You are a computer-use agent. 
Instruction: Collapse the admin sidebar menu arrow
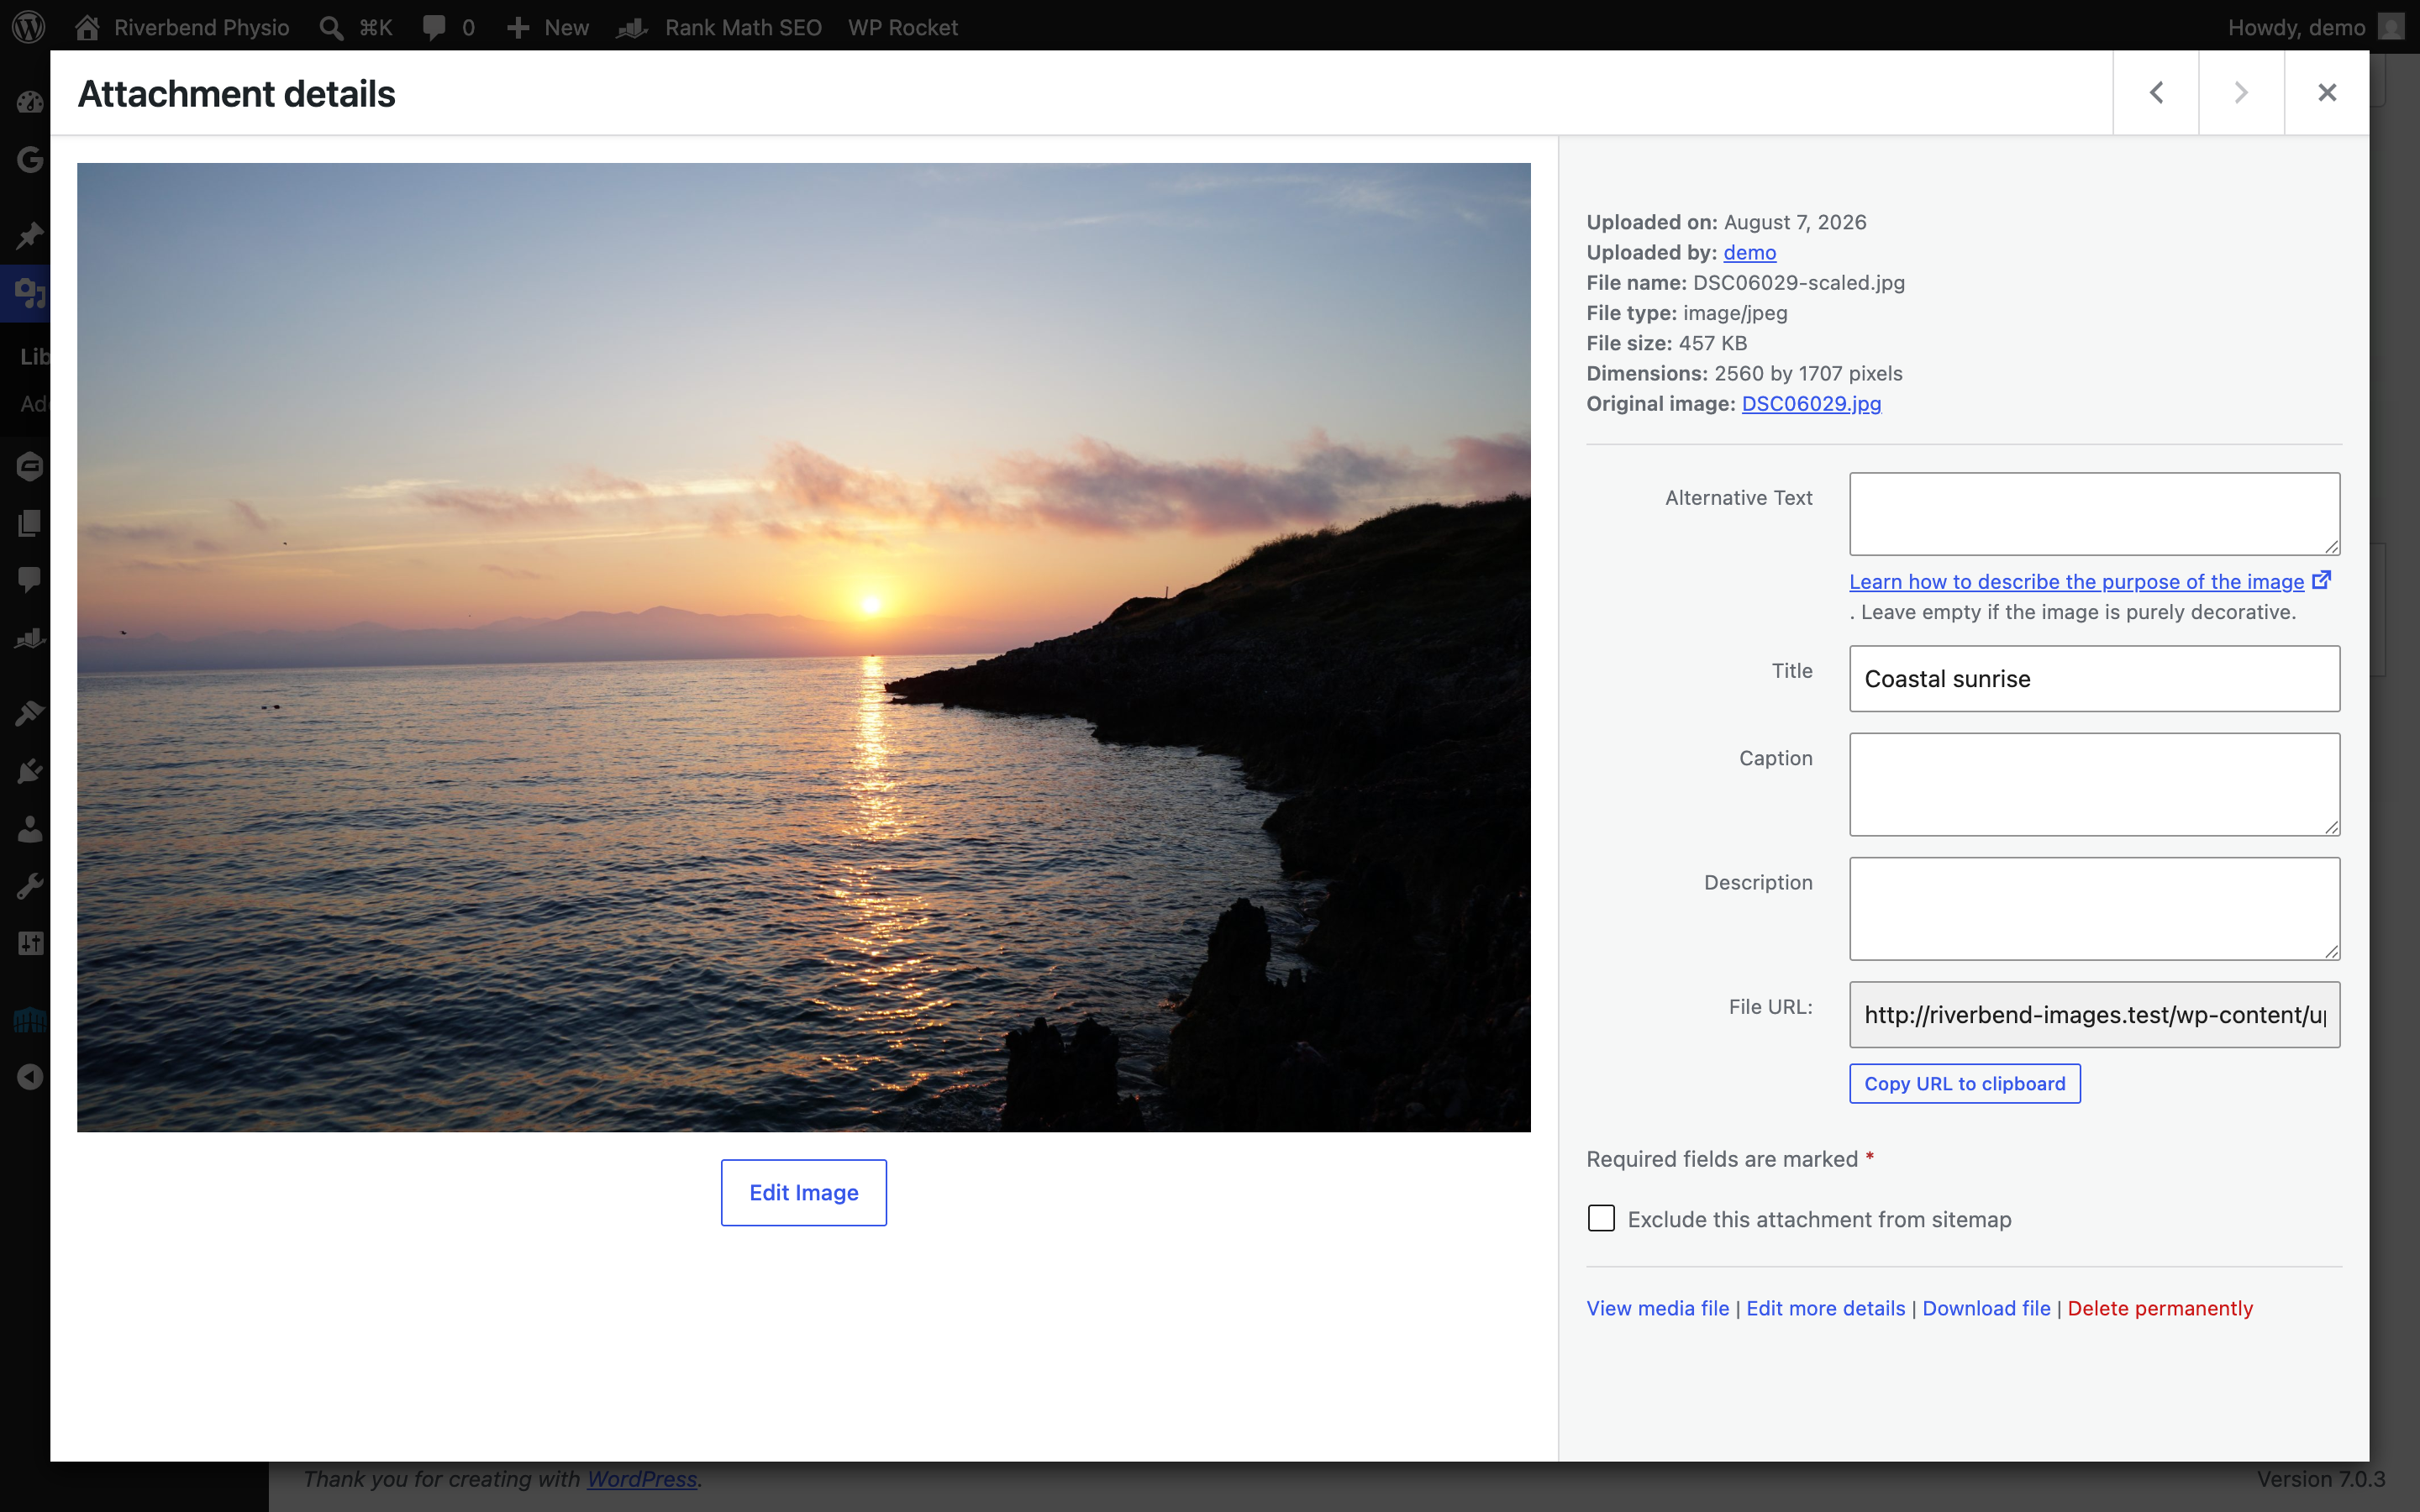coord(30,1077)
